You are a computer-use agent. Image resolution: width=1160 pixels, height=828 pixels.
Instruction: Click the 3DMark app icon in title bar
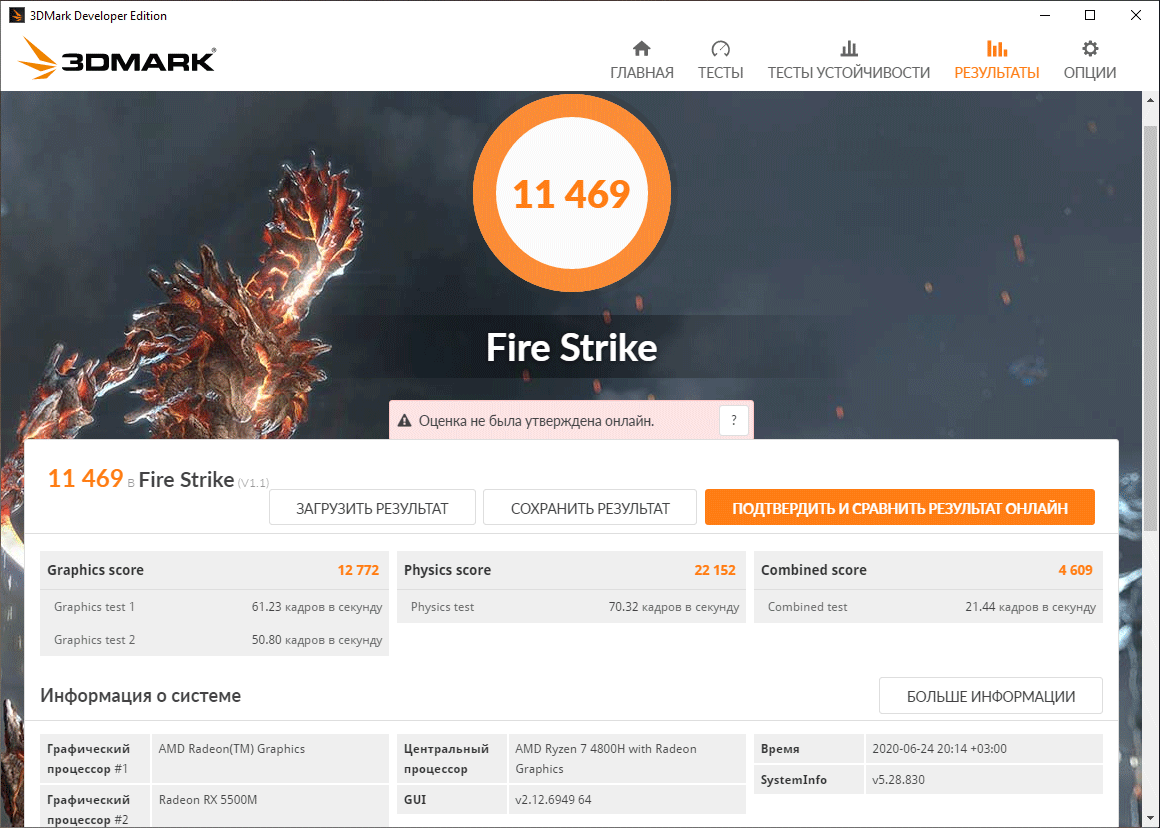click(x=16, y=16)
